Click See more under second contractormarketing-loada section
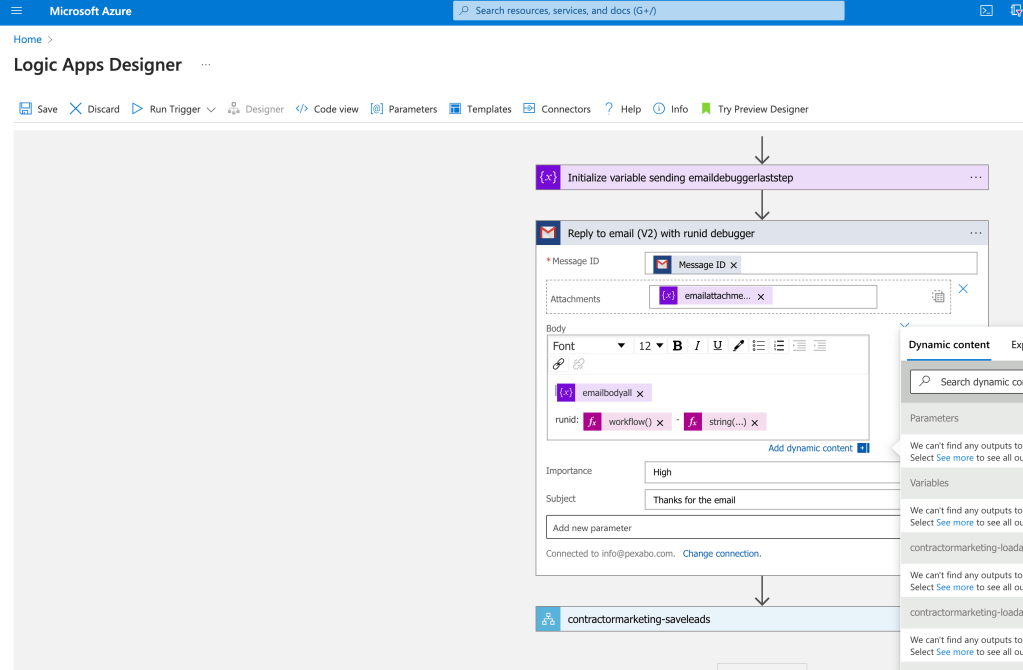This screenshot has width=1023, height=670. pyautogui.click(x=954, y=652)
